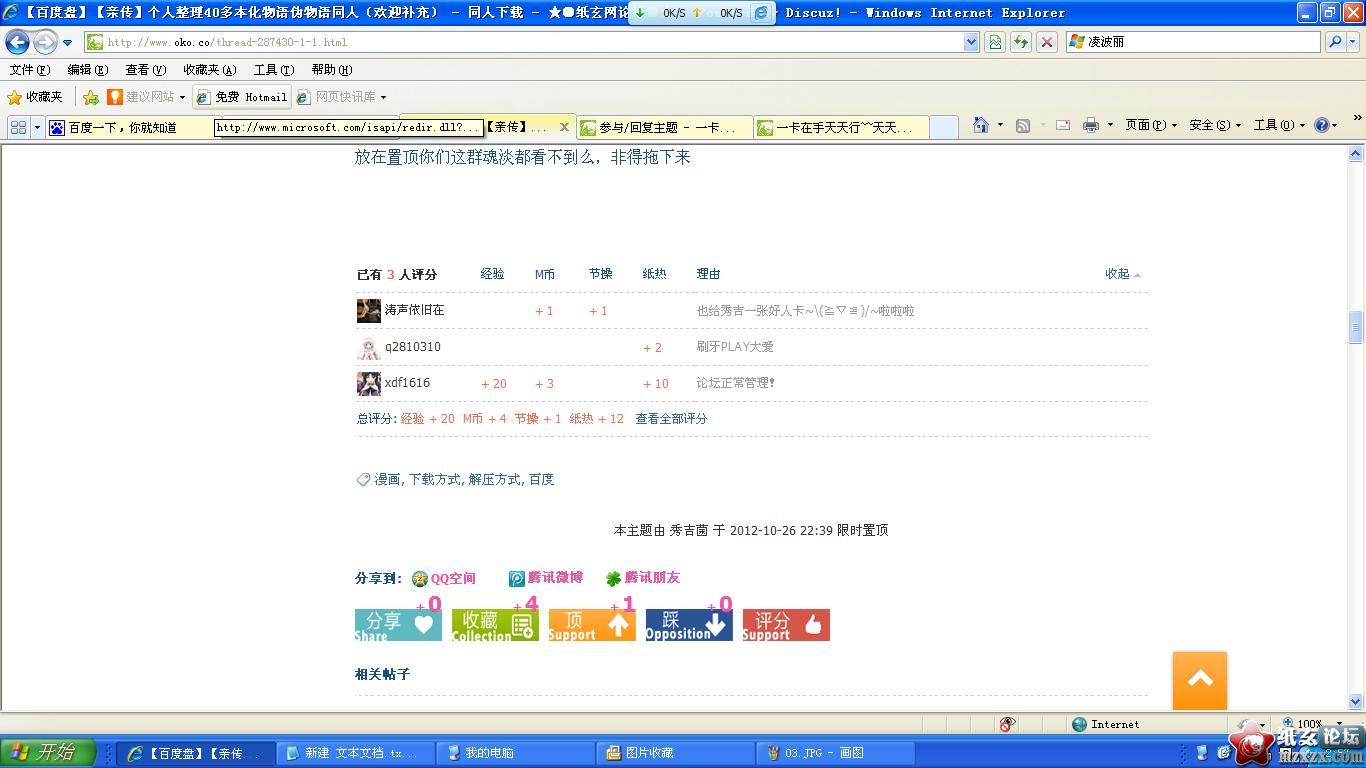1366x768 pixels.
Task: Expand the address bar history dropdown
Action: (971, 42)
